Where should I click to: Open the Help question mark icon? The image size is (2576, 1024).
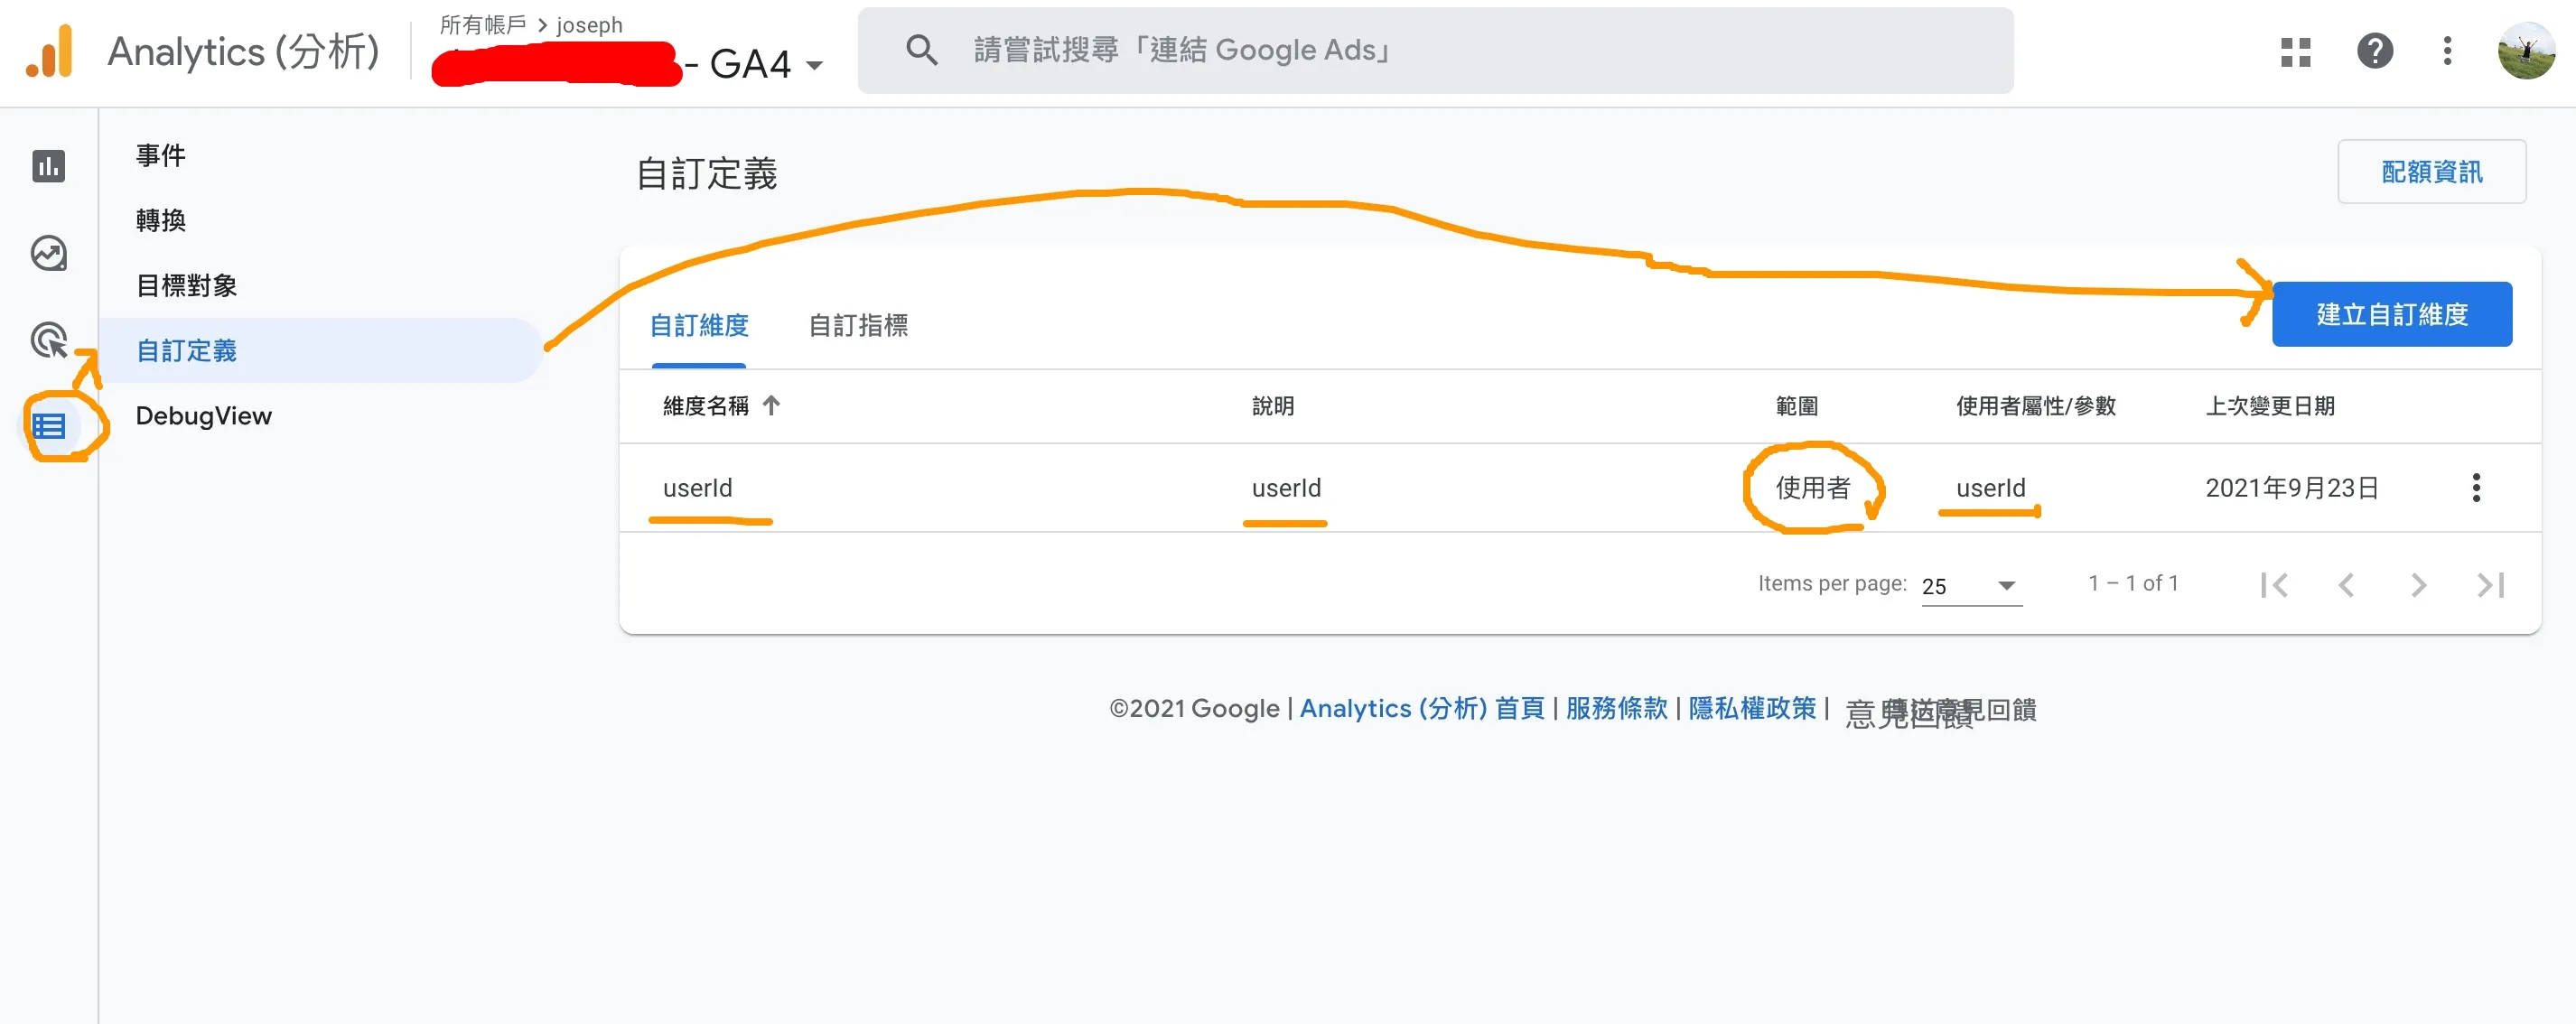[x=2374, y=51]
